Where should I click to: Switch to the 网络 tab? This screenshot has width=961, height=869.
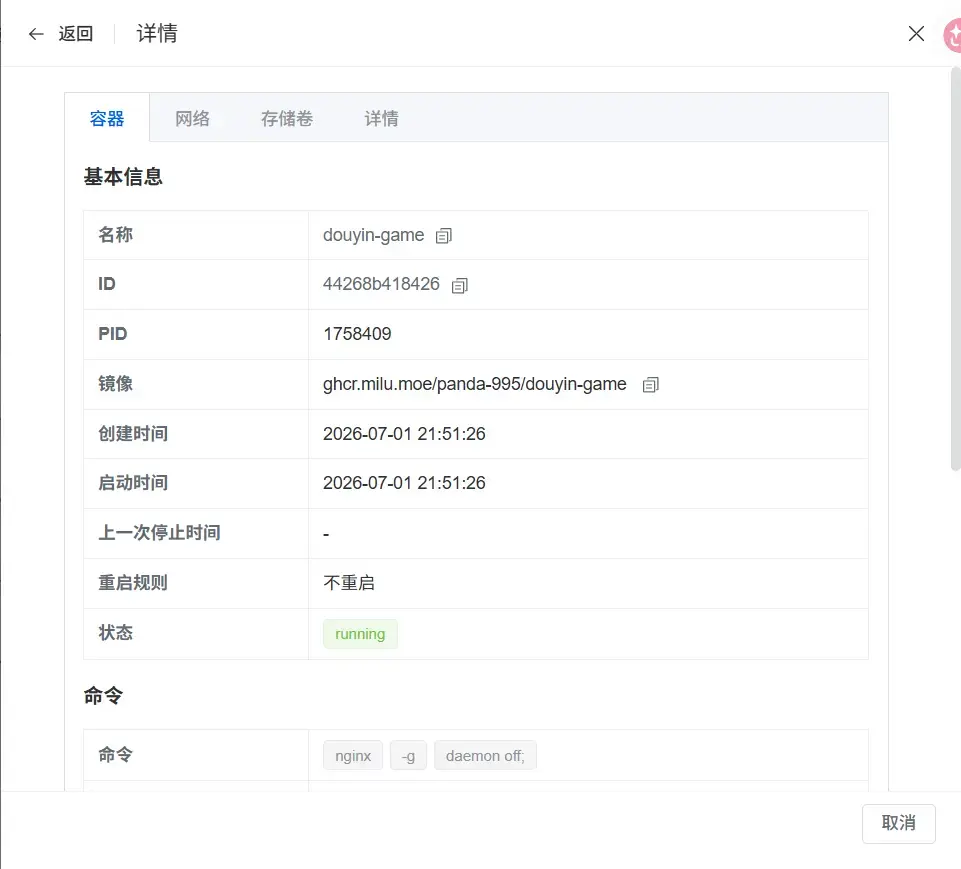pyautogui.click(x=192, y=118)
